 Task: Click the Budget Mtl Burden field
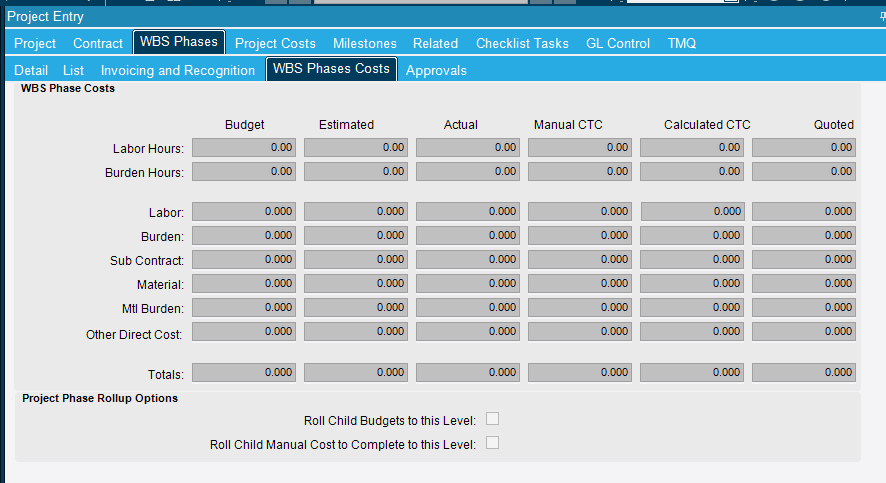pos(244,307)
